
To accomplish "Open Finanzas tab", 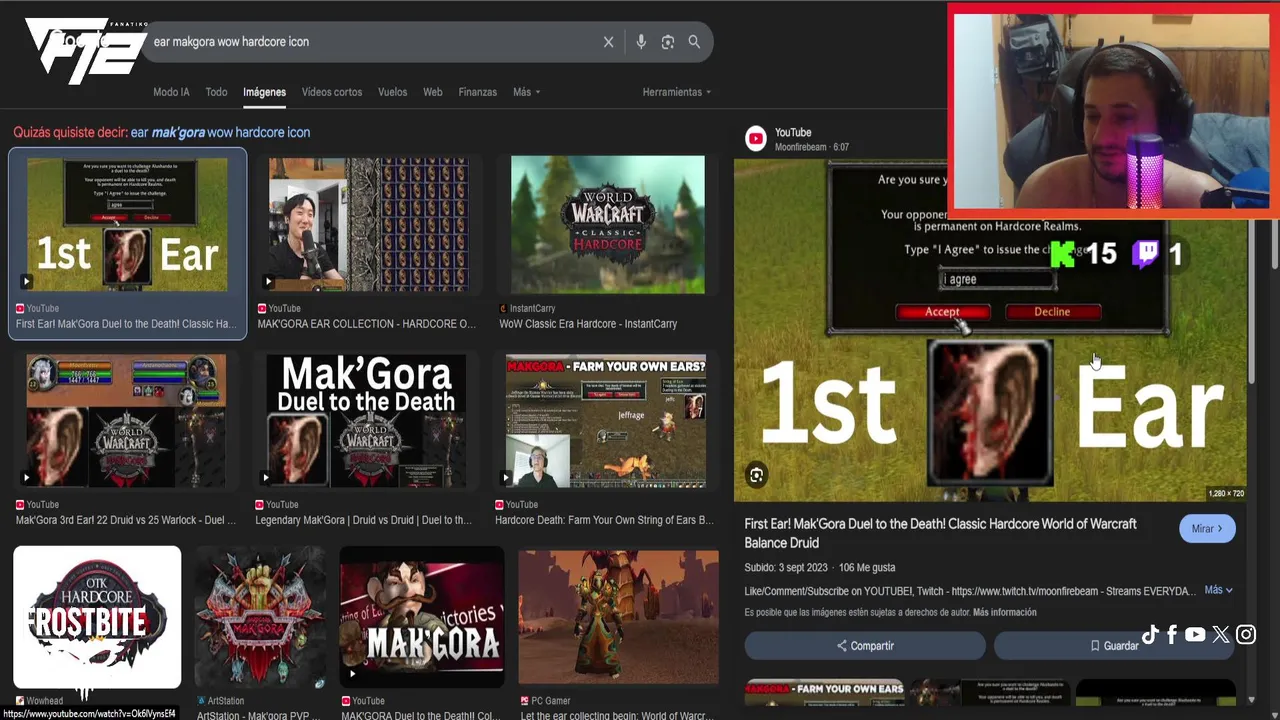I will point(477,92).
